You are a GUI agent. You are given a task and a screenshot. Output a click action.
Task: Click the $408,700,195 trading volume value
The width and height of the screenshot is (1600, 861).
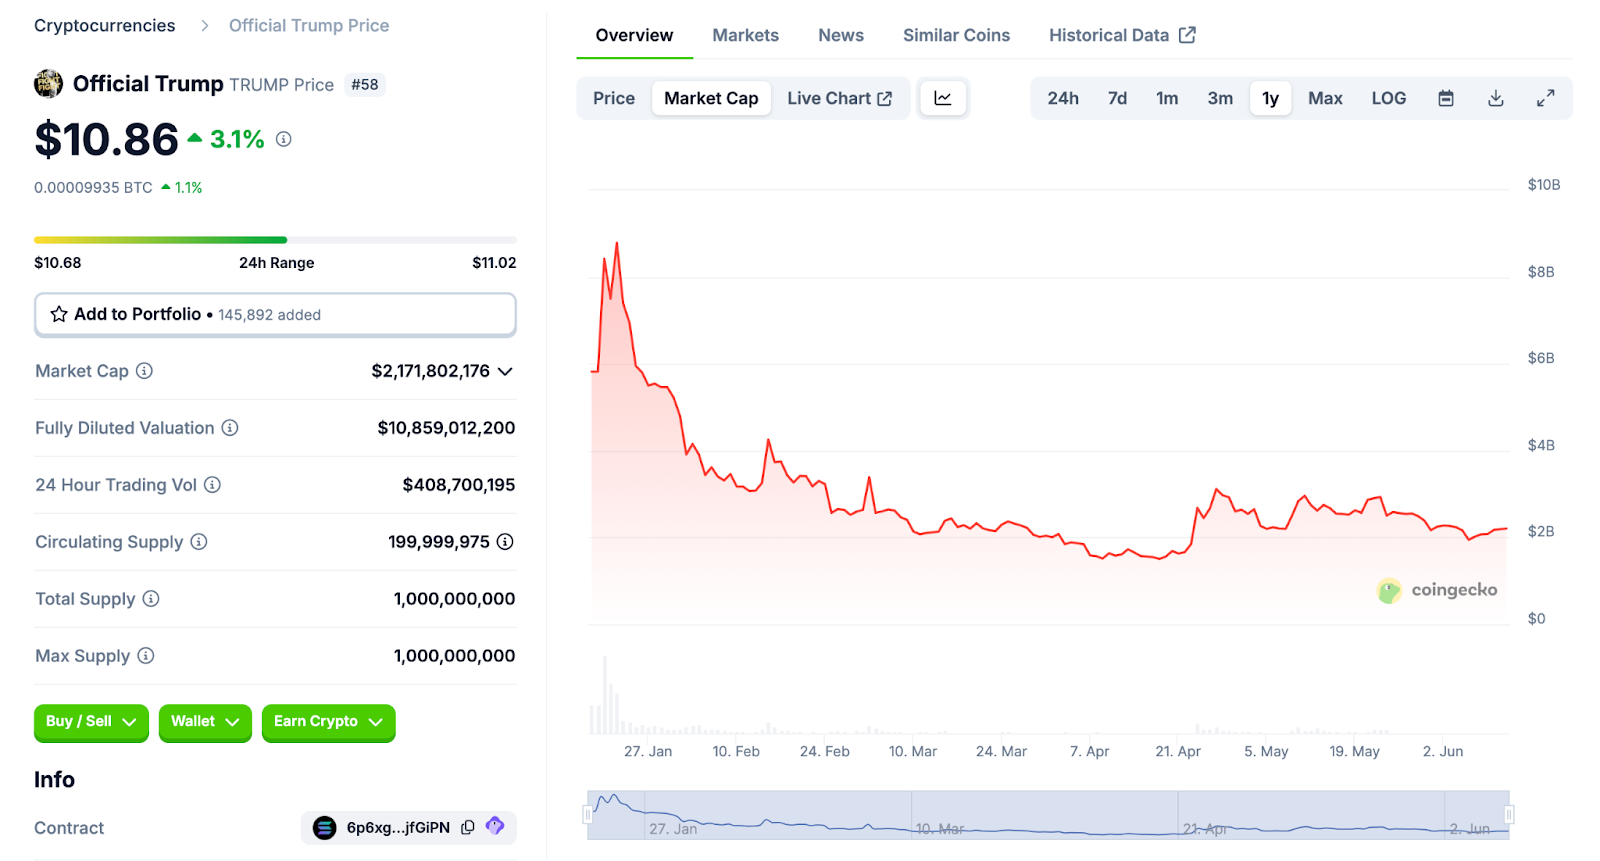[x=459, y=485]
